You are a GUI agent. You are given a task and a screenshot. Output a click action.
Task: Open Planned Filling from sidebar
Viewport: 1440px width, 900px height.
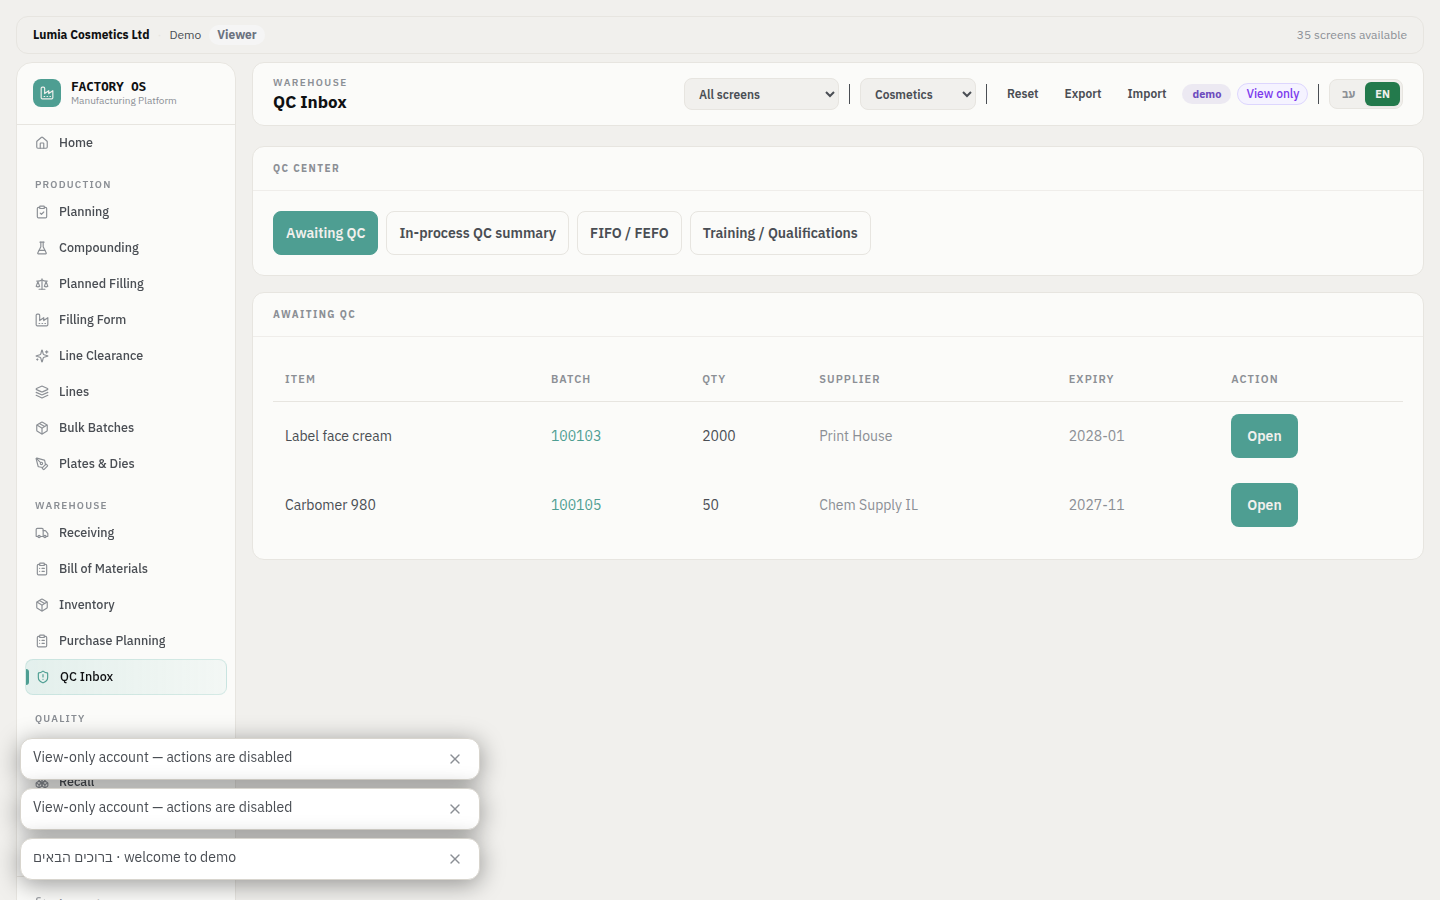pos(126,284)
